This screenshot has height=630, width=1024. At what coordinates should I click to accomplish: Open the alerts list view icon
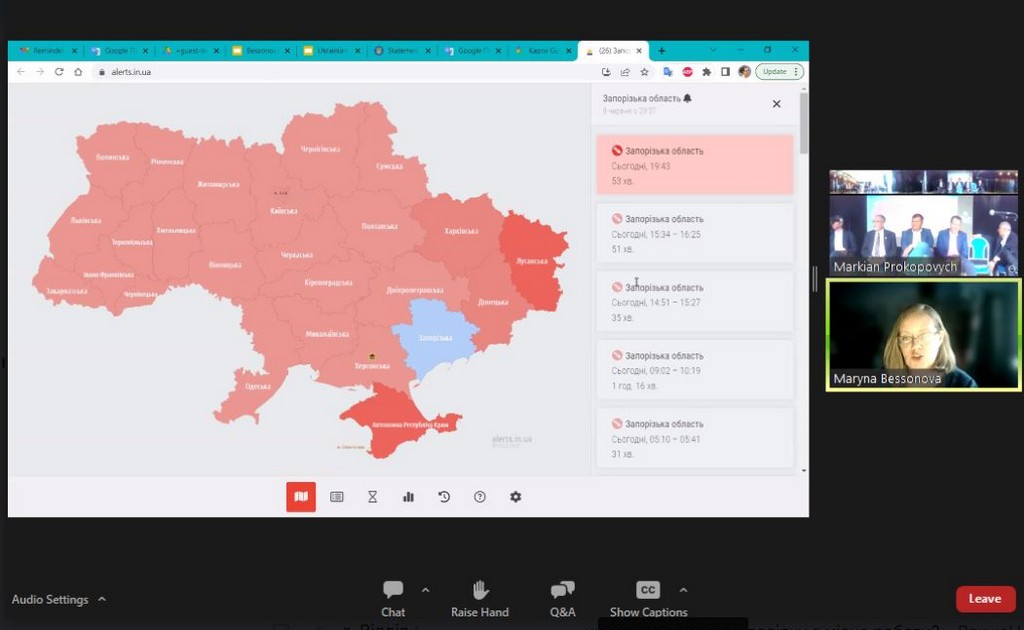pos(337,497)
